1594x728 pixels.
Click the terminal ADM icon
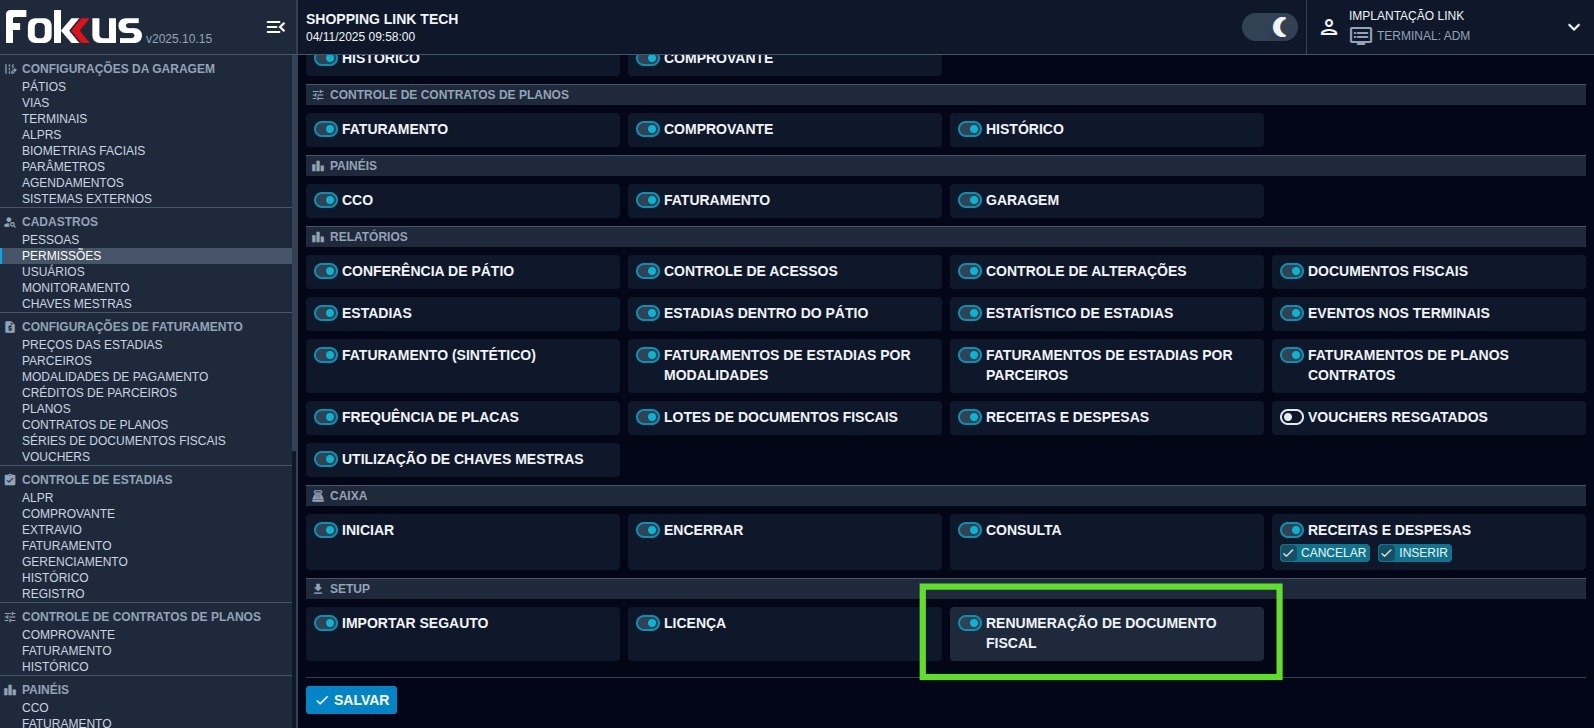(x=1360, y=36)
